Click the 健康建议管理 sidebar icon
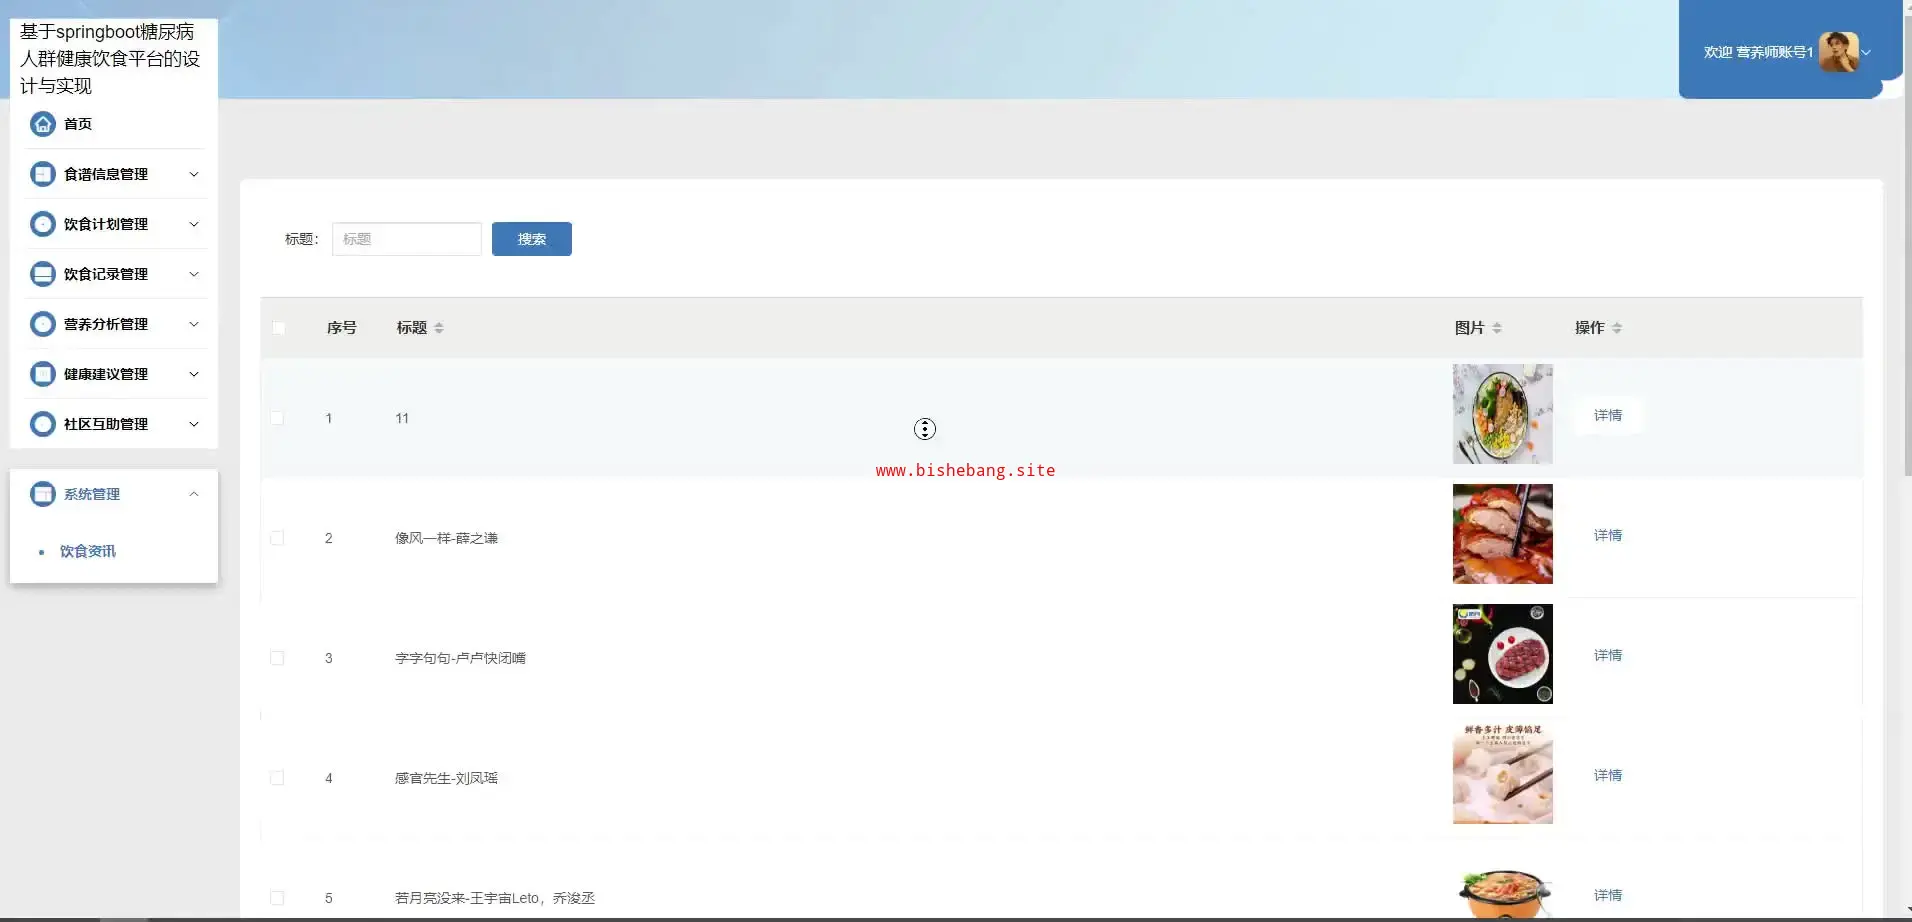The width and height of the screenshot is (1912, 922). click(43, 374)
